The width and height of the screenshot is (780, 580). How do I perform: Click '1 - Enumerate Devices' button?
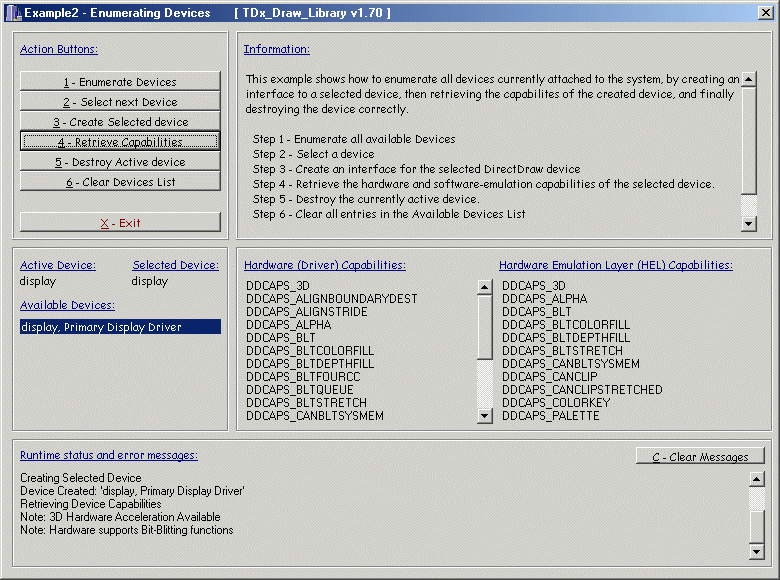(x=120, y=82)
